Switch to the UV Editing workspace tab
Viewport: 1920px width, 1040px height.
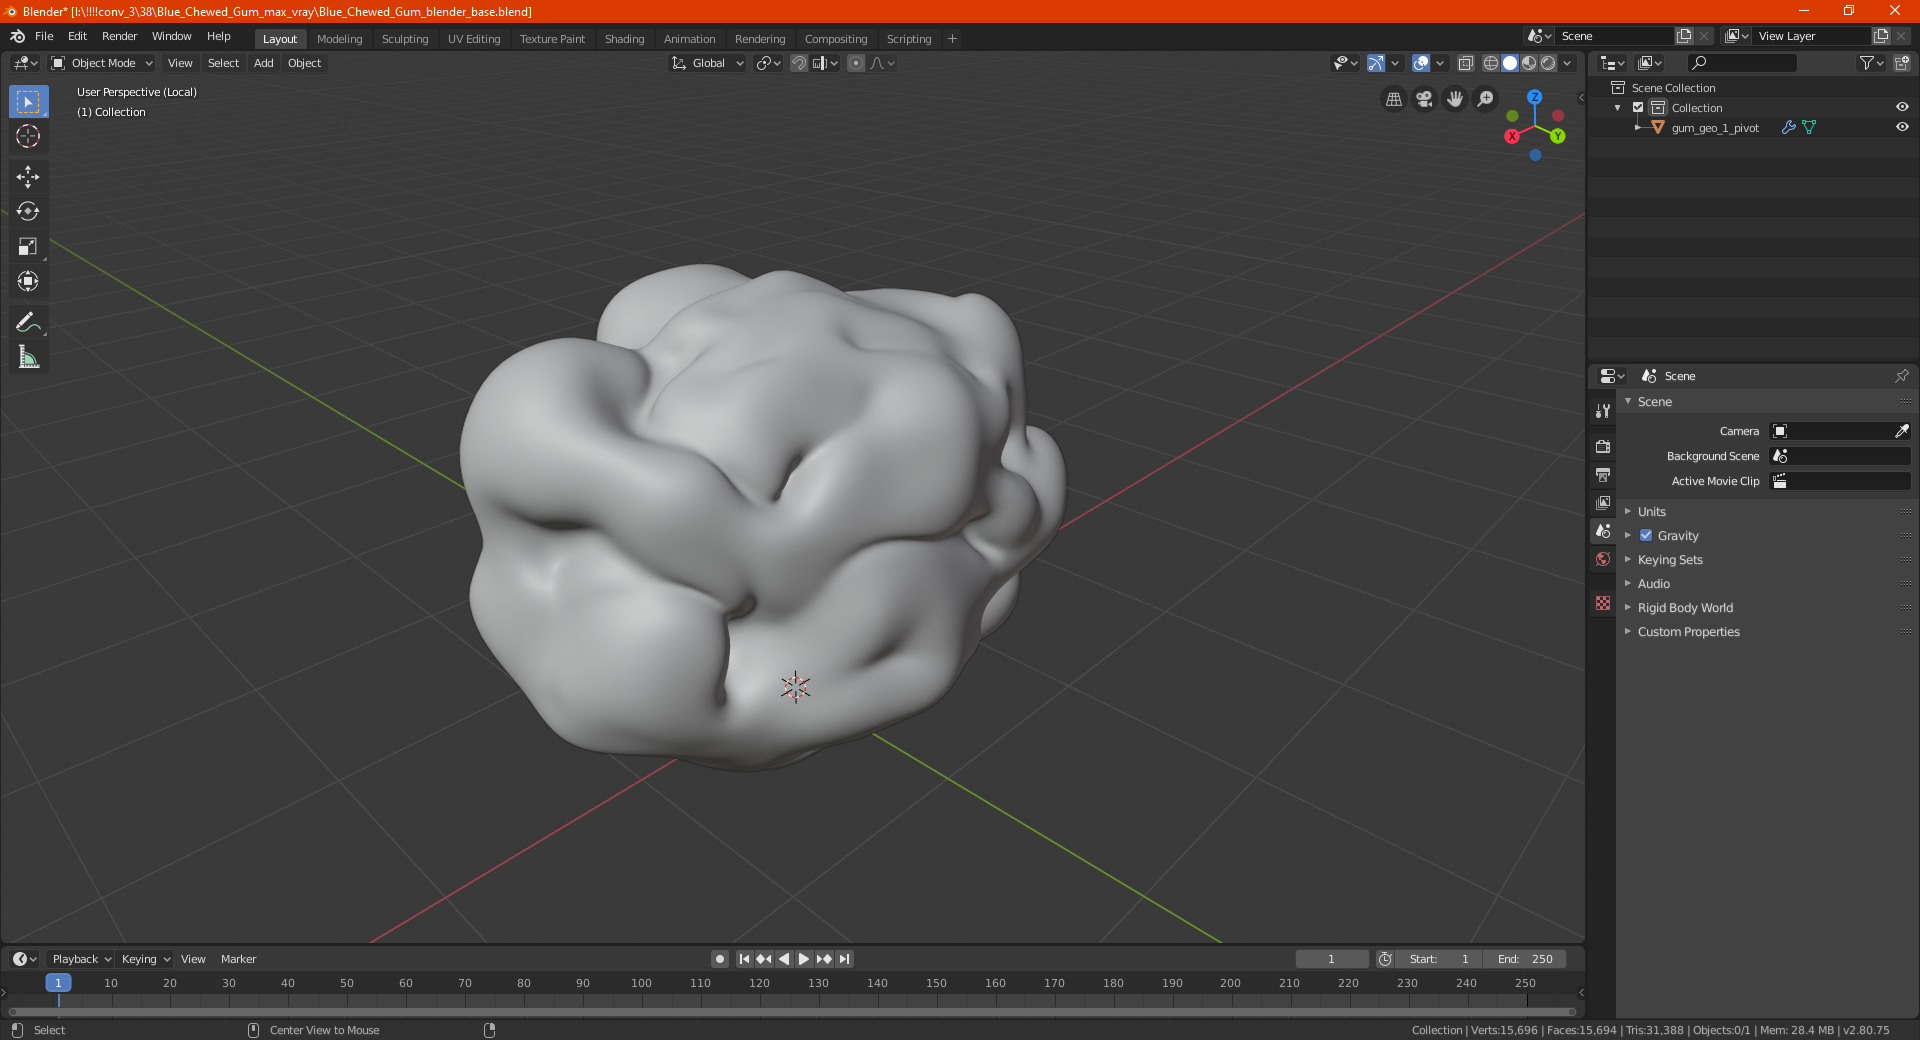pyautogui.click(x=474, y=39)
